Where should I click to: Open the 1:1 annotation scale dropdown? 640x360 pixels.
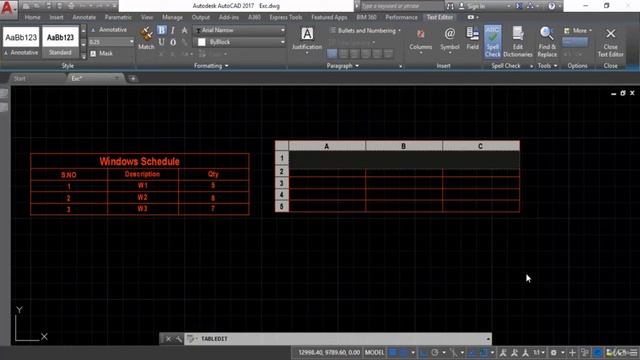coord(539,353)
